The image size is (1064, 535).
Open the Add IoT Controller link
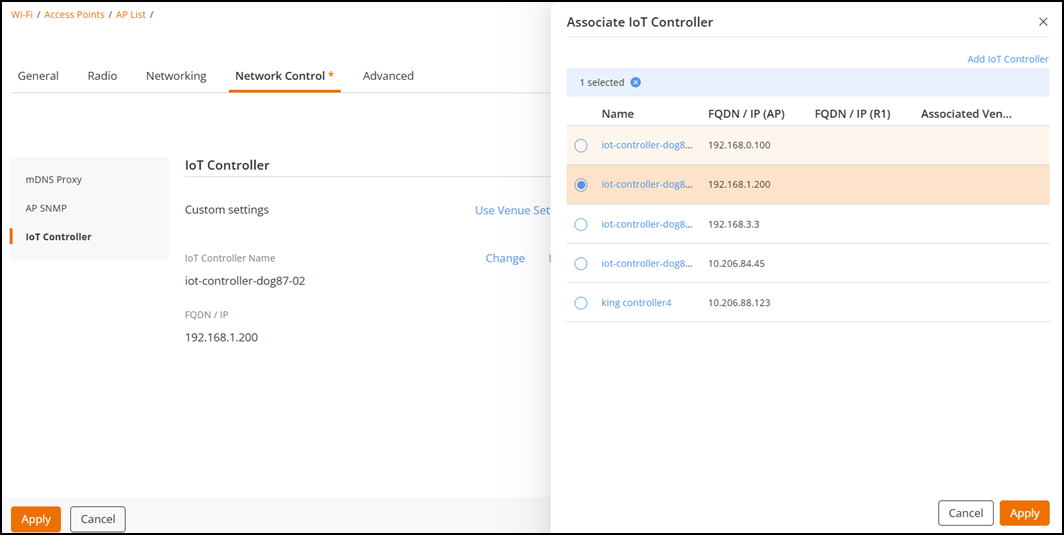1008,59
